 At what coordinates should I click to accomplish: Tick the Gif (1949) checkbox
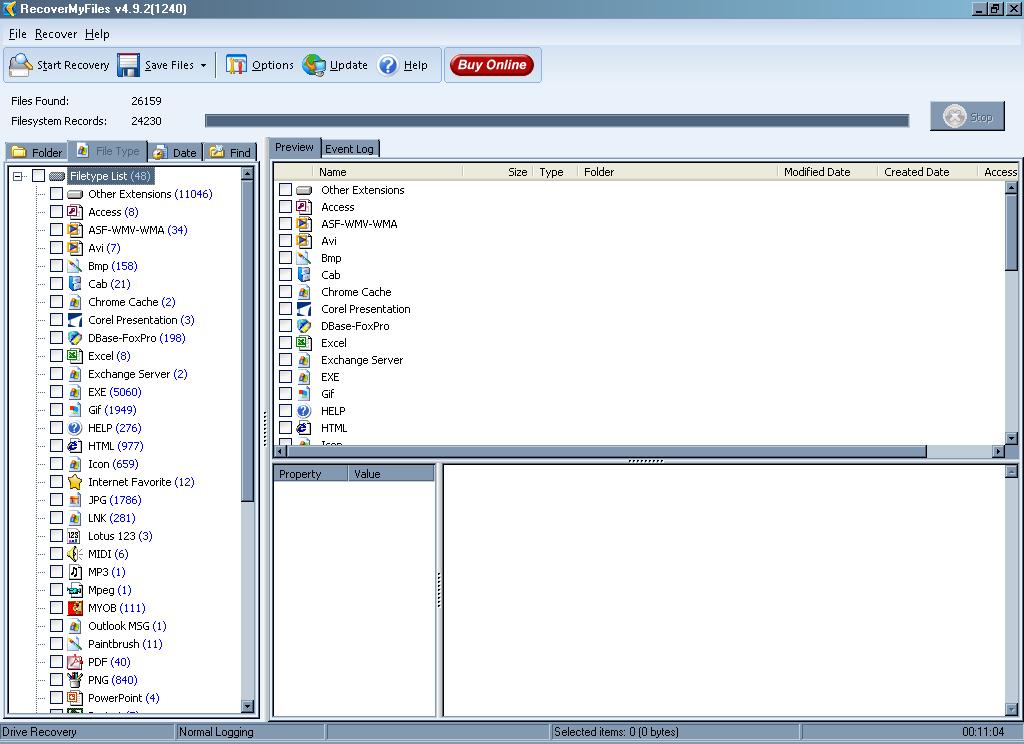(57, 410)
